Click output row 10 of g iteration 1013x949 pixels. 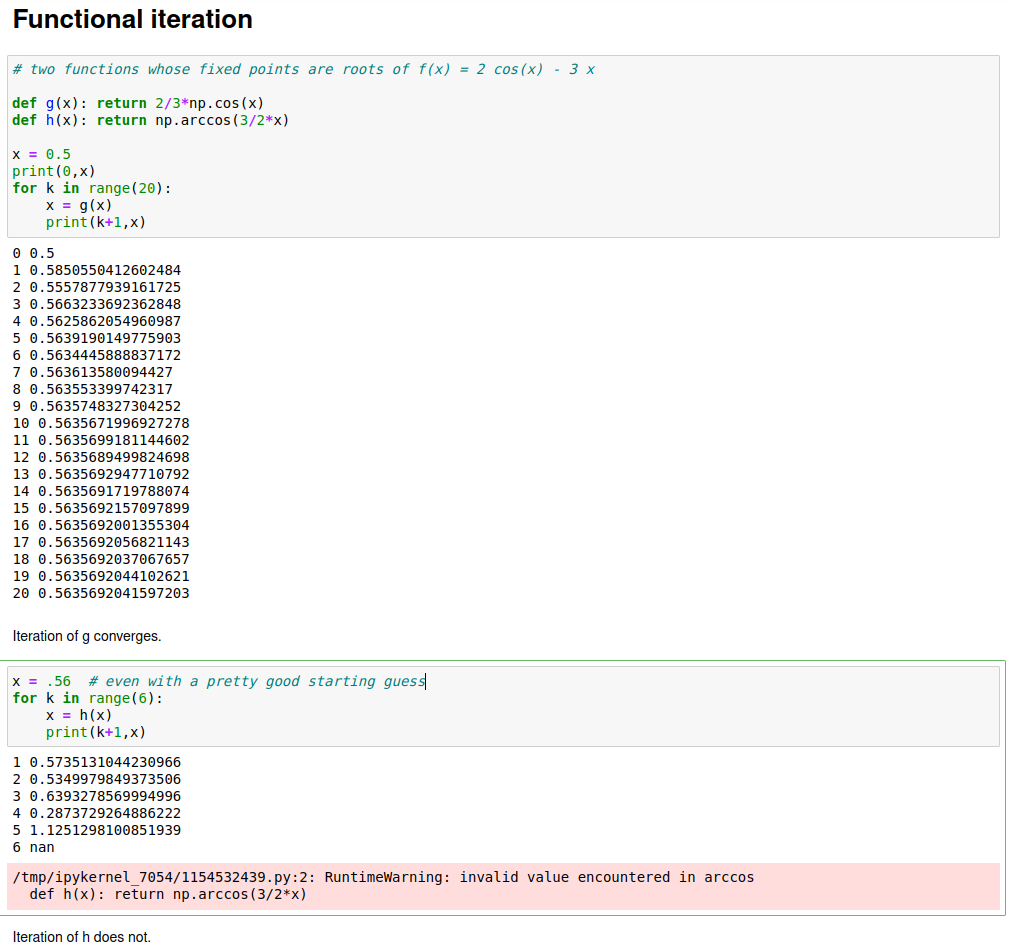pyautogui.click(x=100, y=423)
